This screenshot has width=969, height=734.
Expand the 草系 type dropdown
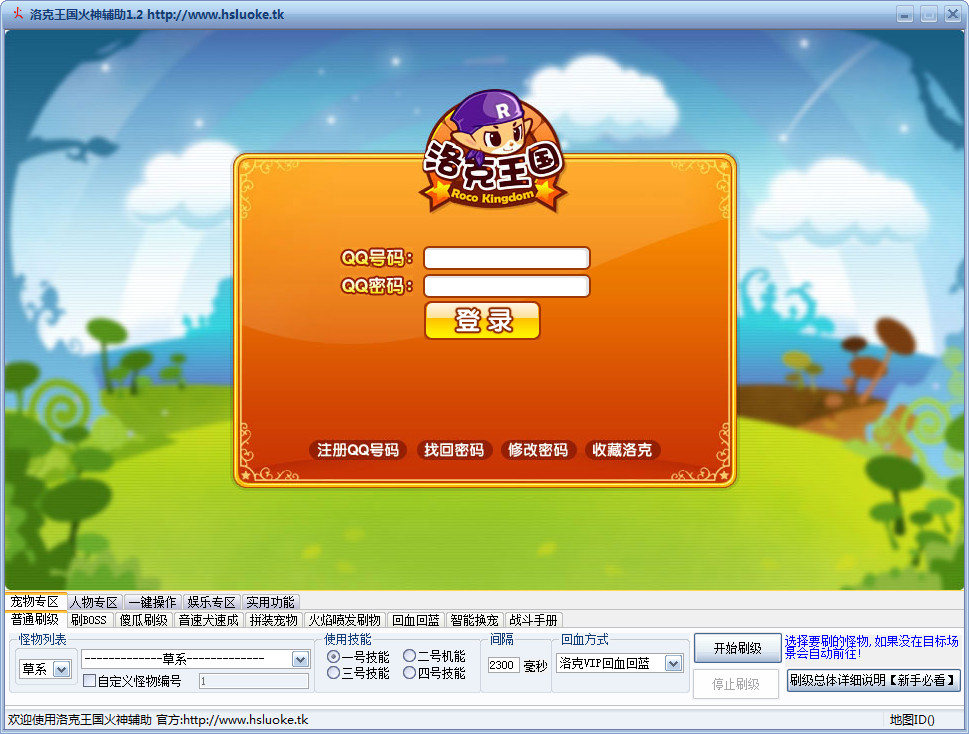coord(61,669)
